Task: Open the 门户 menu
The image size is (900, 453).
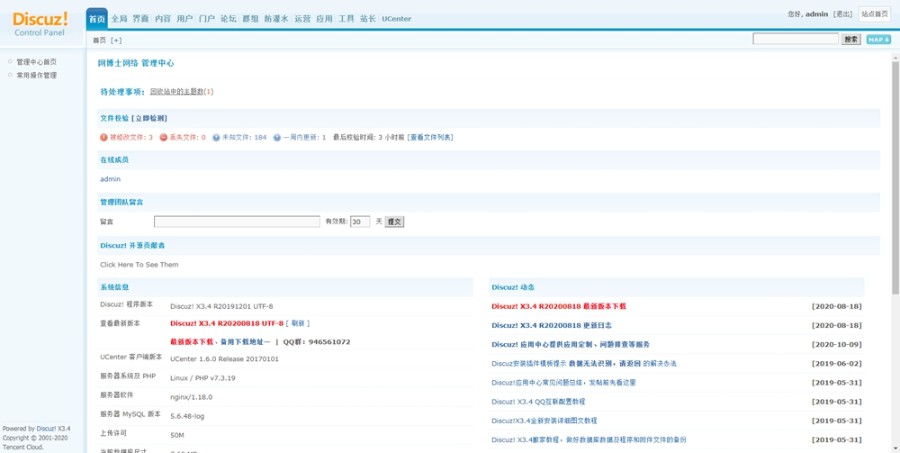Action: click(x=207, y=18)
